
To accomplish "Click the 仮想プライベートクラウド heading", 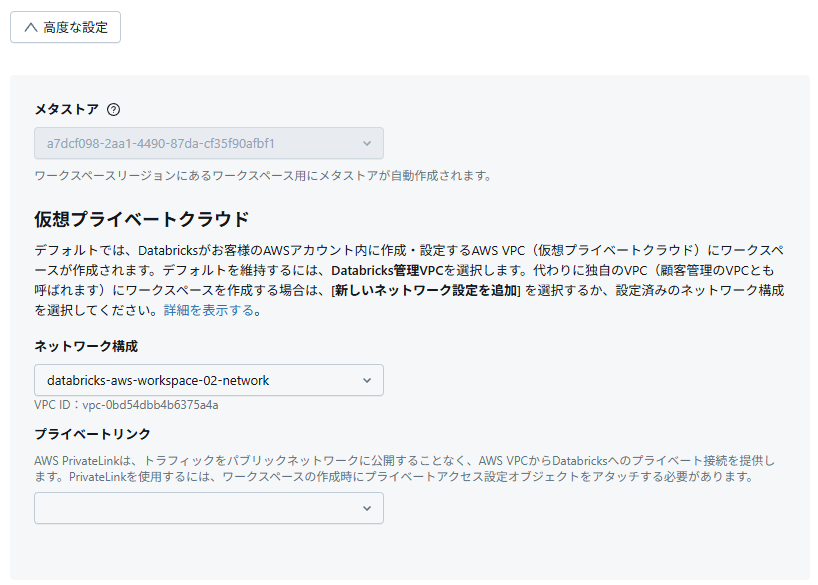I will click(141, 219).
